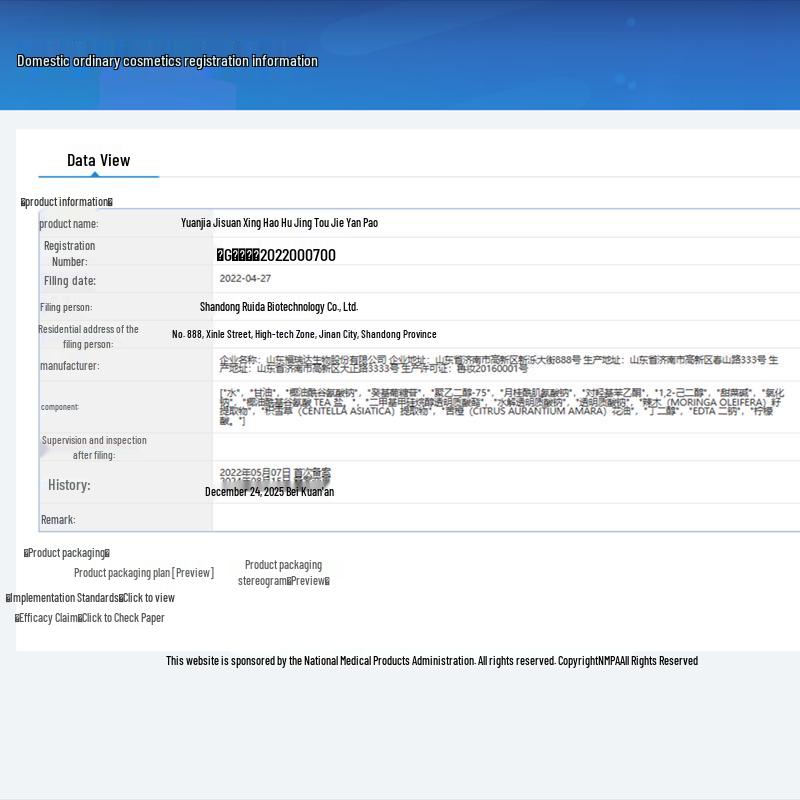Click the 'component:' field label

click(x=60, y=407)
